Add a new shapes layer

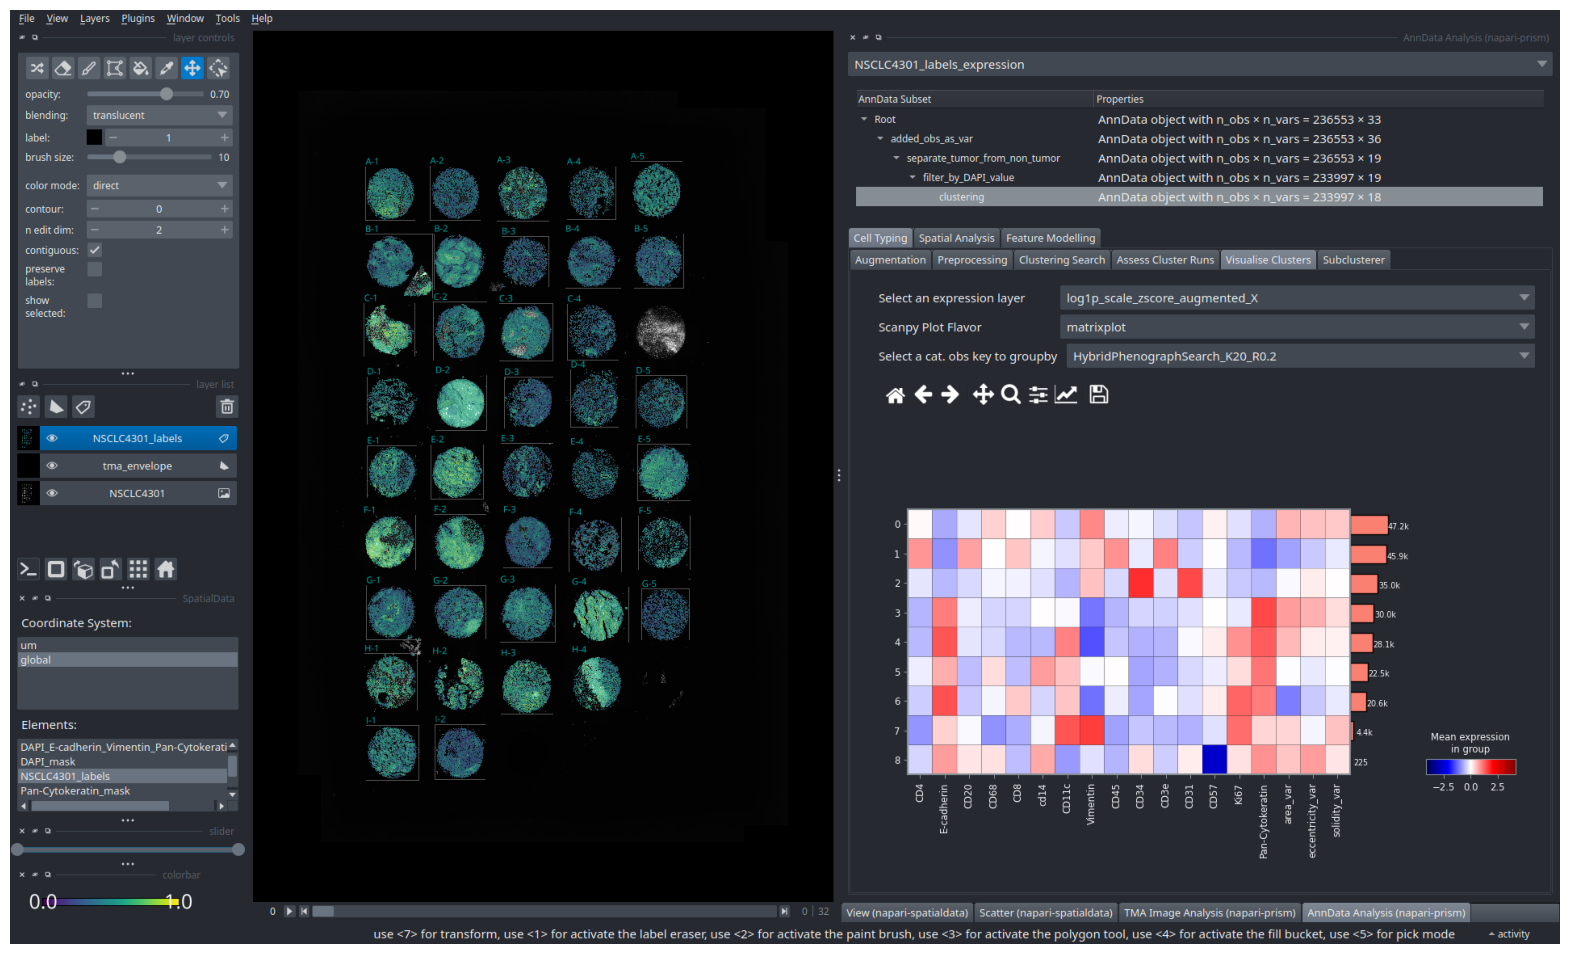tap(56, 406)
